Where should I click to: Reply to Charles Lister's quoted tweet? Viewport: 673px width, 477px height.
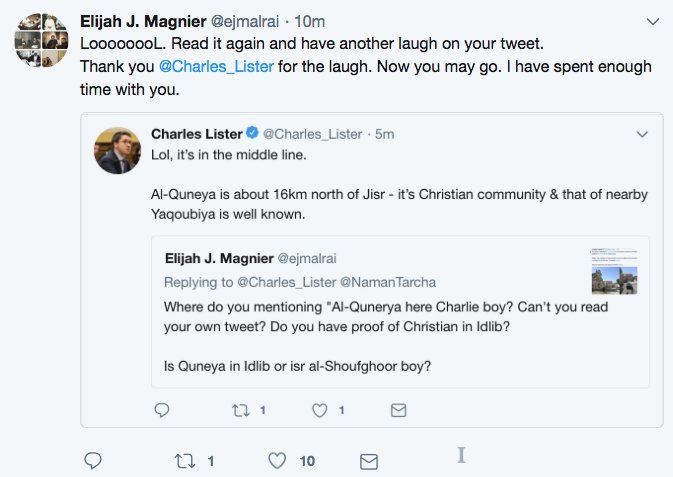pos(162,410)
